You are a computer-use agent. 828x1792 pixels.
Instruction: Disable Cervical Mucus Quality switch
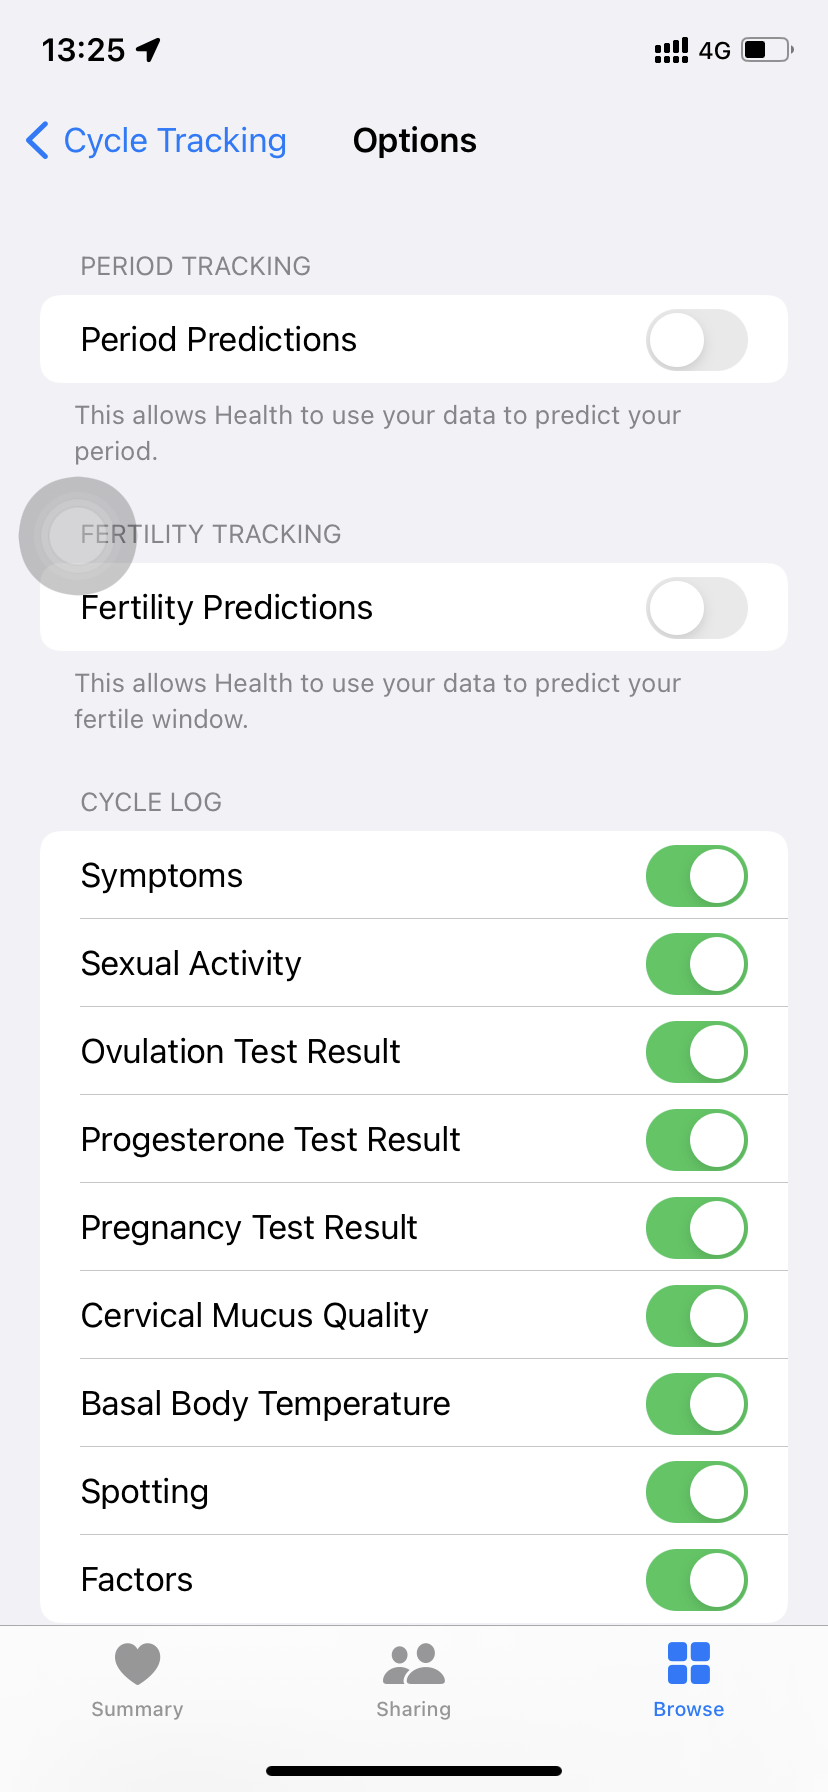click(696, 1316)
